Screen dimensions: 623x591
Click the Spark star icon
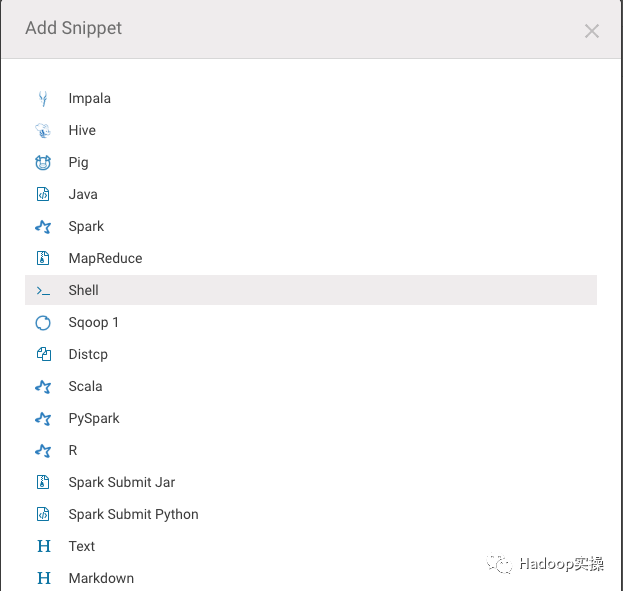pyautogui.click(x=43, y=227)
